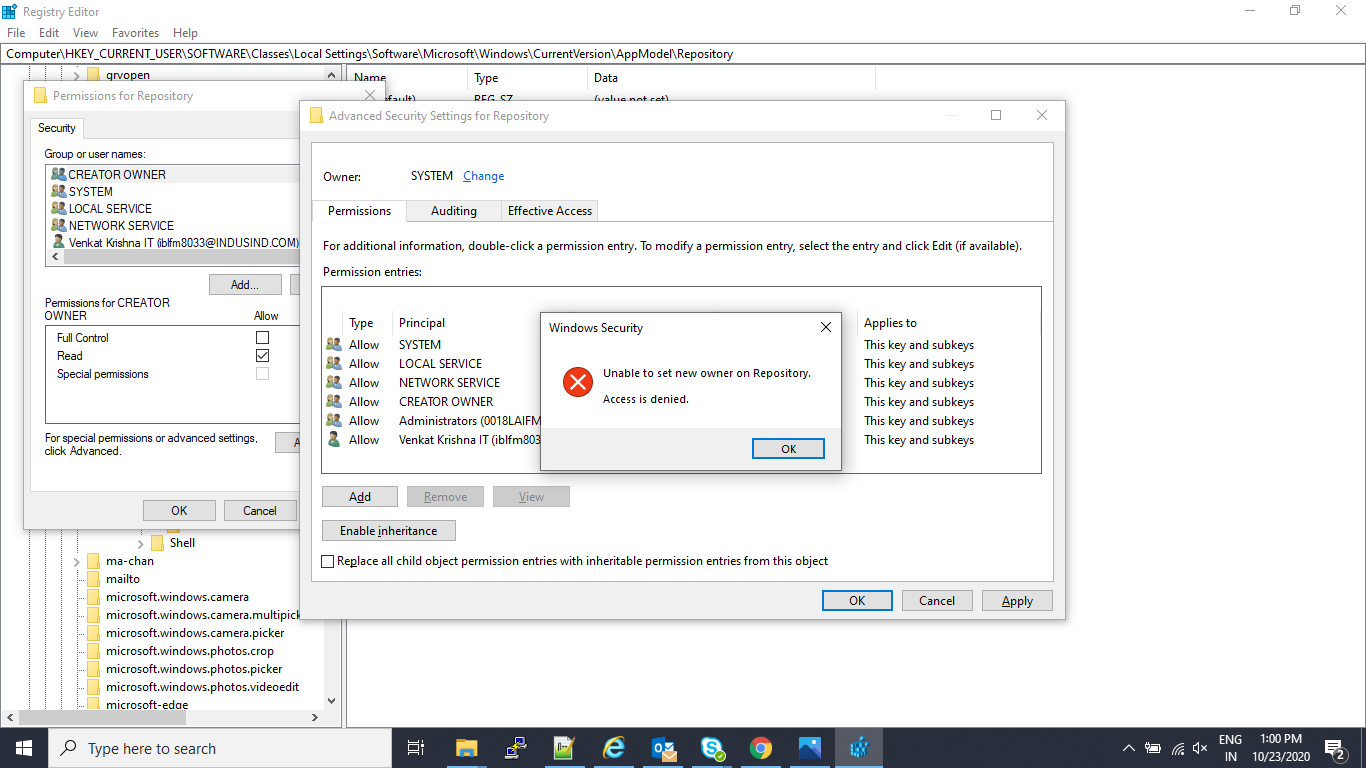
Task: Tick the Full Control Allow checkbox
Action: tap(262, 338)
